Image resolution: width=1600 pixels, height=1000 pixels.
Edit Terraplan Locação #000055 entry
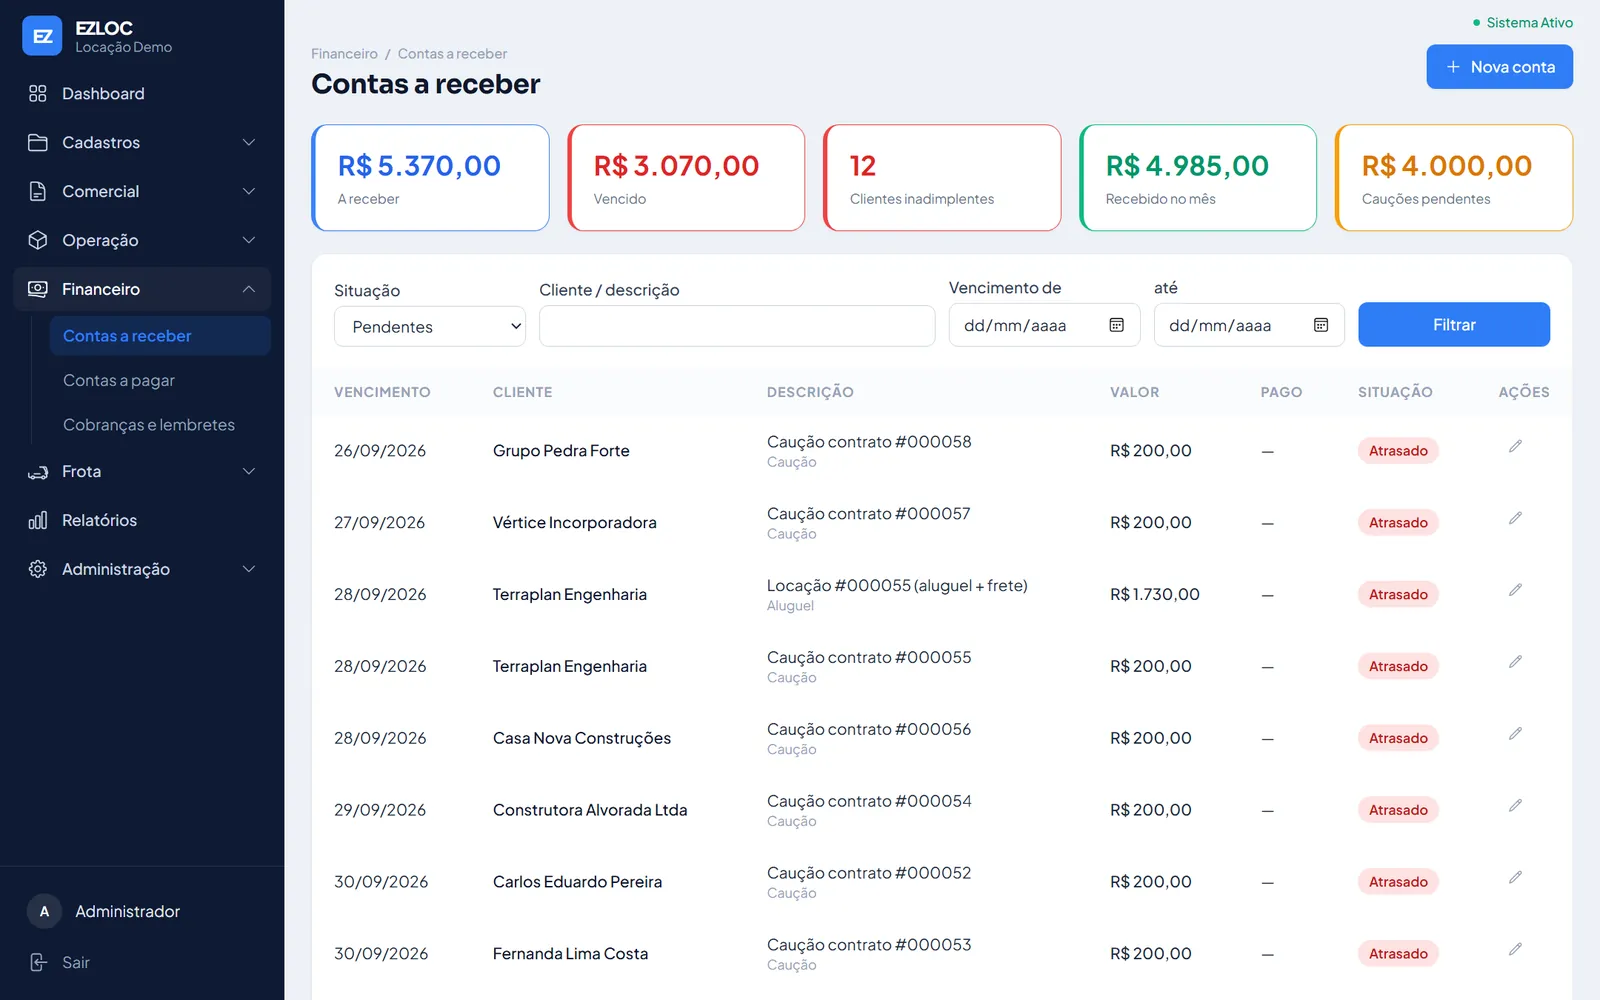point(1515,590)
